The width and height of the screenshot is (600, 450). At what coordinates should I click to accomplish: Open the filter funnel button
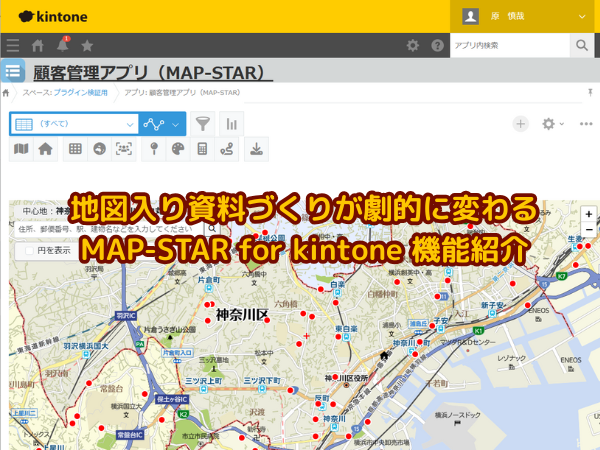coord(203,124)
